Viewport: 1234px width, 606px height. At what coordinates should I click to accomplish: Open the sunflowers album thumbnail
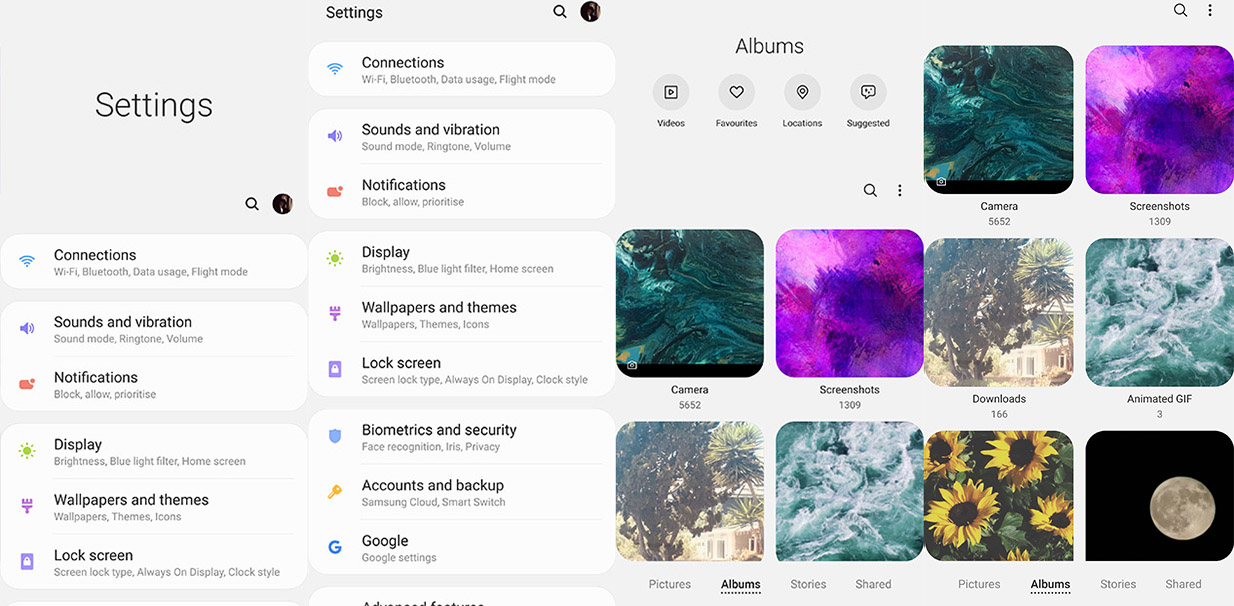point(999,496)
